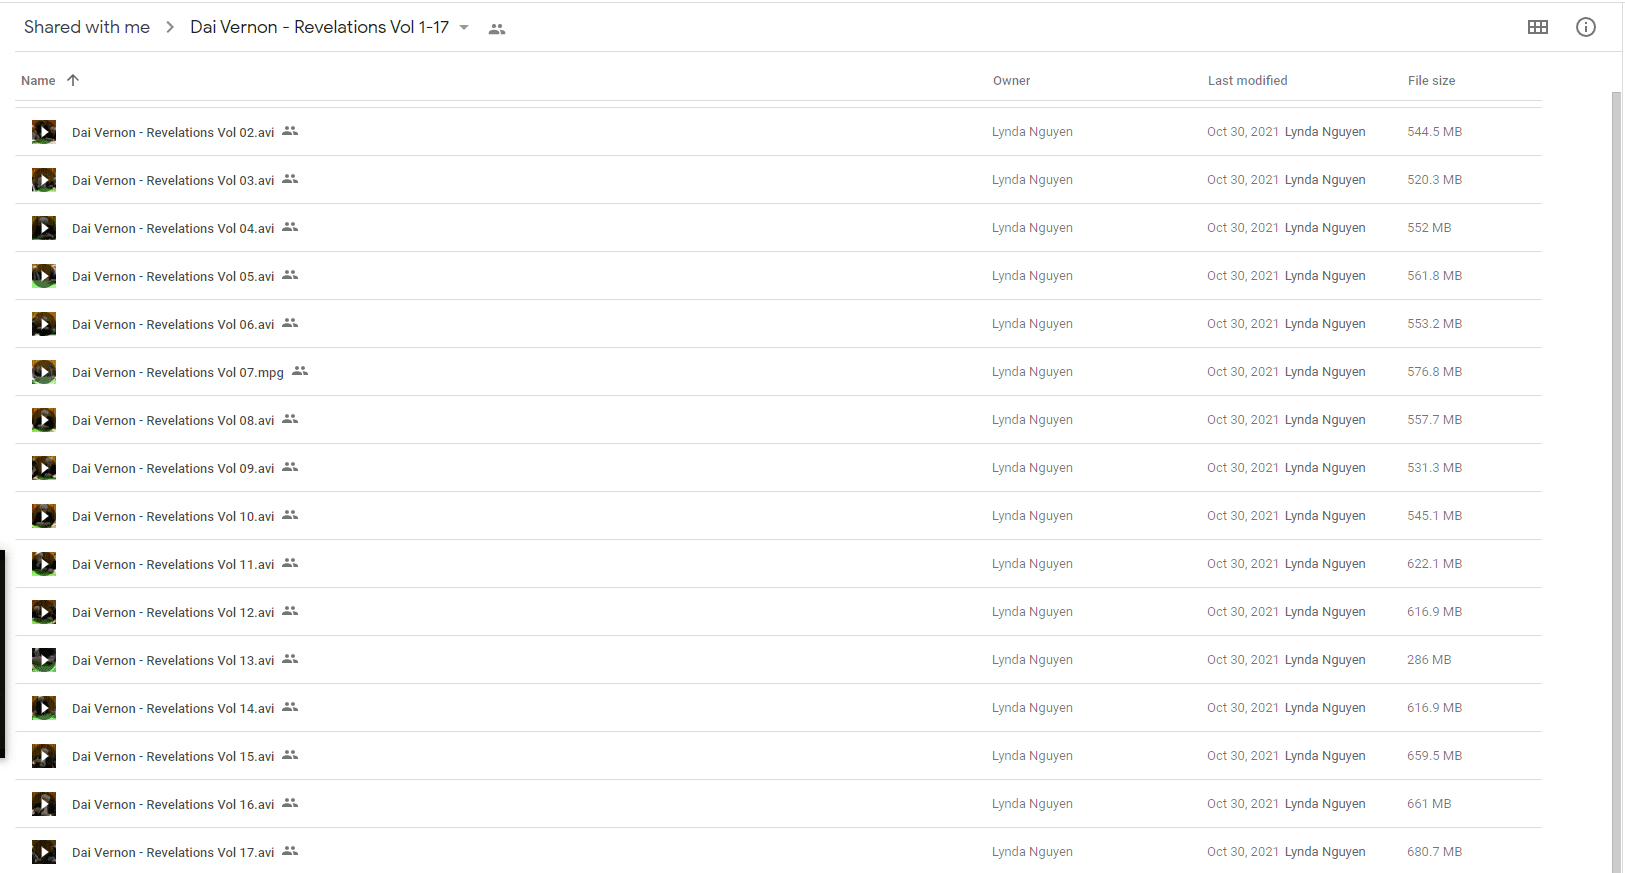
Task: Click shared icon next to Vol 02.avi
Action: 290,131
